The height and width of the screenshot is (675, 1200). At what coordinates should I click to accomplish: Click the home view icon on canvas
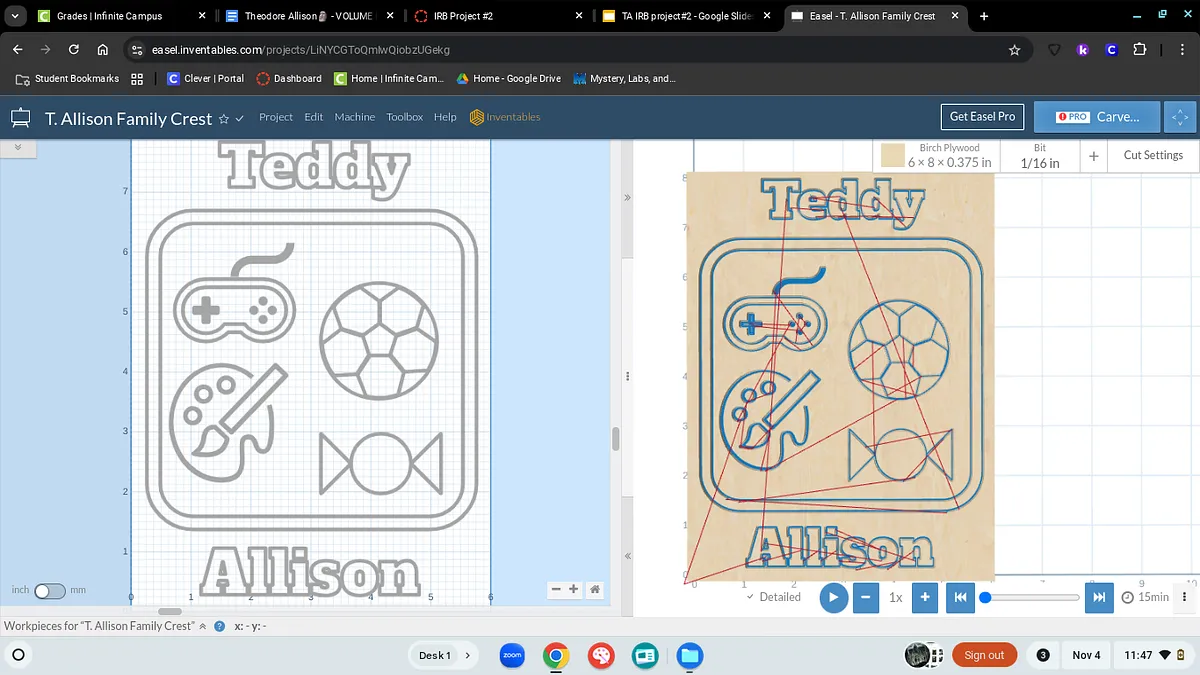(x=594, y=590)
